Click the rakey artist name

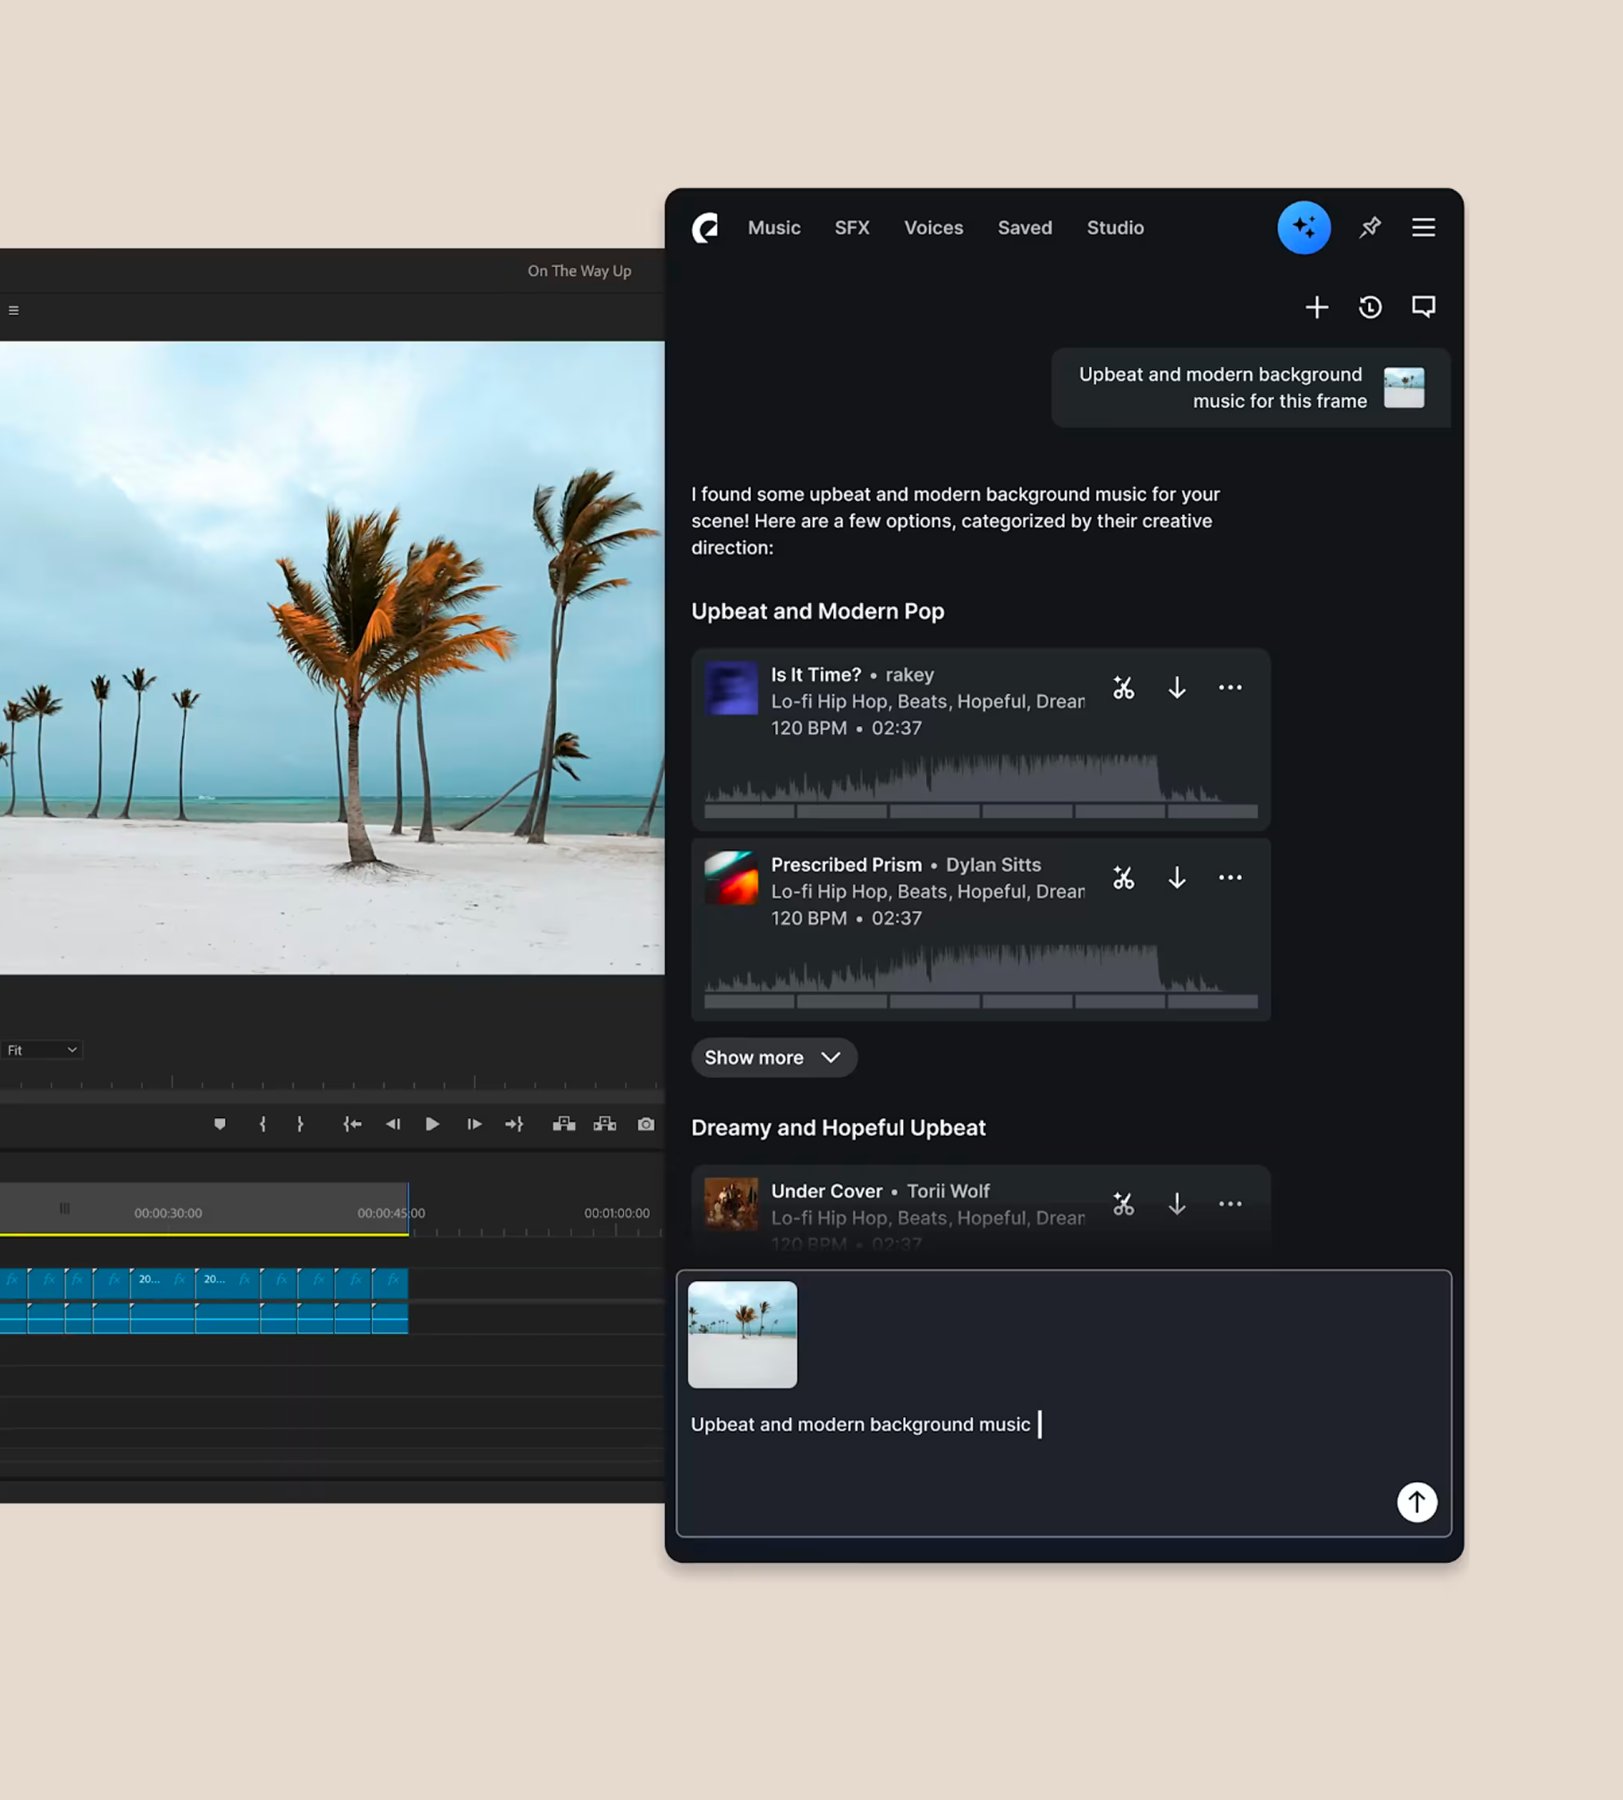coord(910,675)
